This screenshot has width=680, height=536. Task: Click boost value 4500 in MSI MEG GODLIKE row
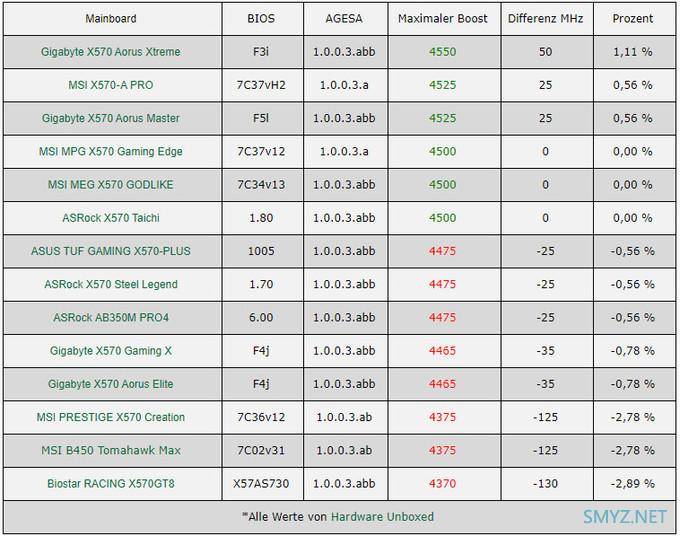[443, 185]
